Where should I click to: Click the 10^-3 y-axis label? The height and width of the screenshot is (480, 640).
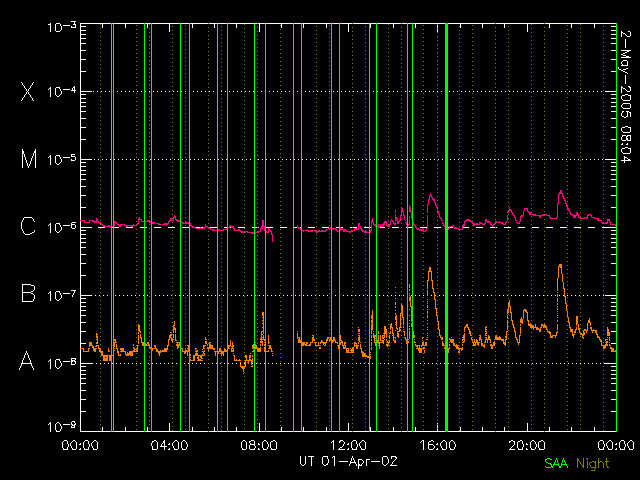point(62,28)
